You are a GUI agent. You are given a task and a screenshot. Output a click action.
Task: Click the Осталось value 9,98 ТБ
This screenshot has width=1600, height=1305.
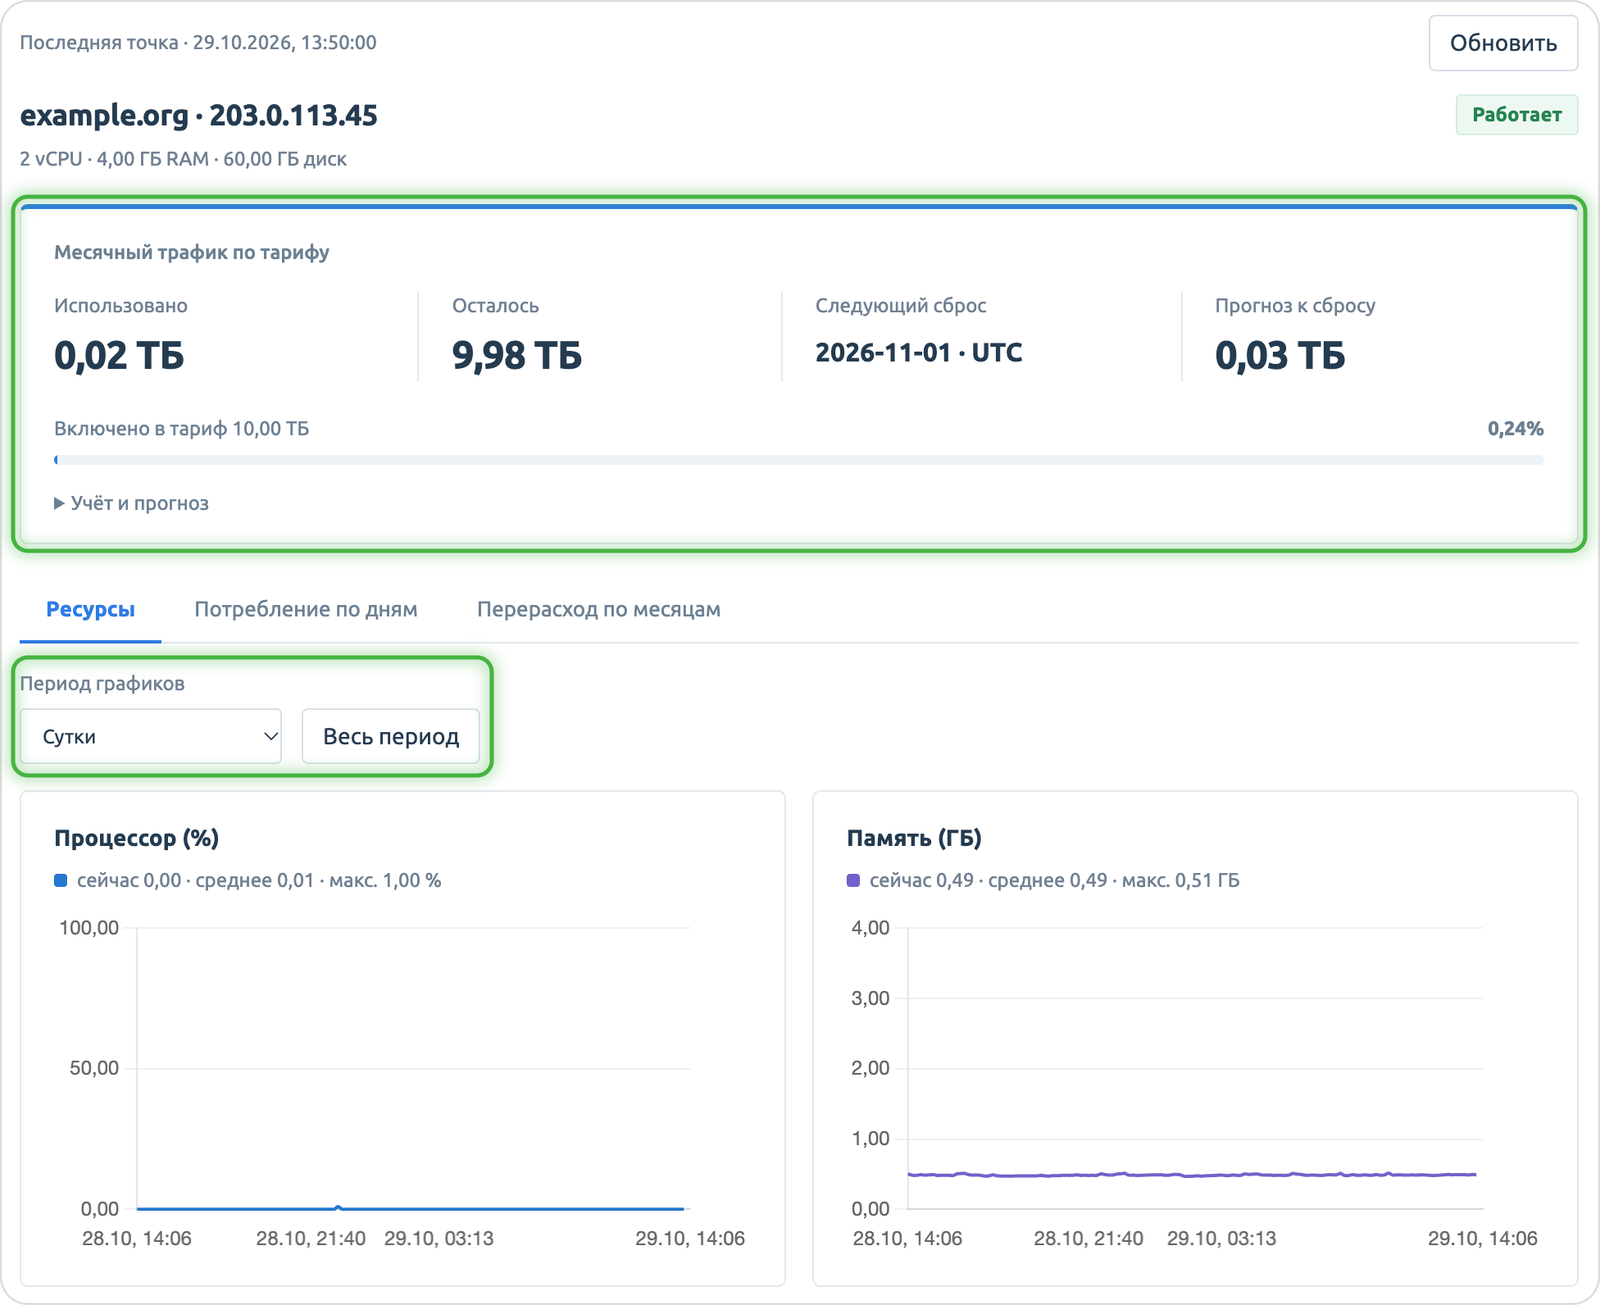(x=517, y=355)
